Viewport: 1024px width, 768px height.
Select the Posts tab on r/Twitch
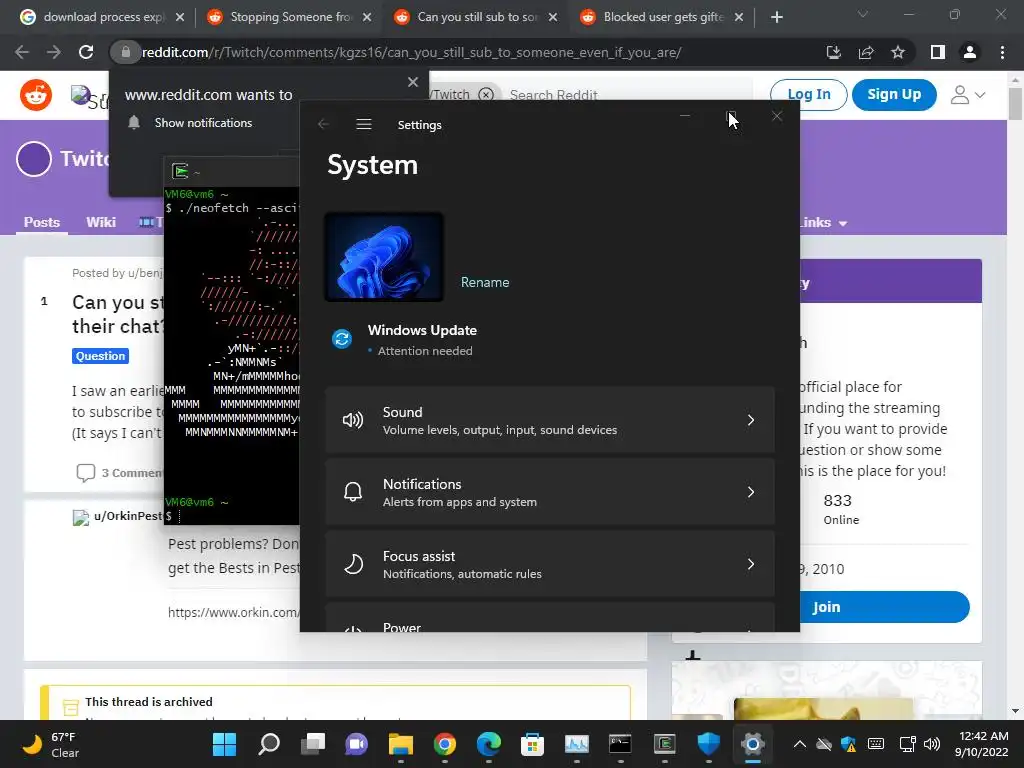coord(42,222)
